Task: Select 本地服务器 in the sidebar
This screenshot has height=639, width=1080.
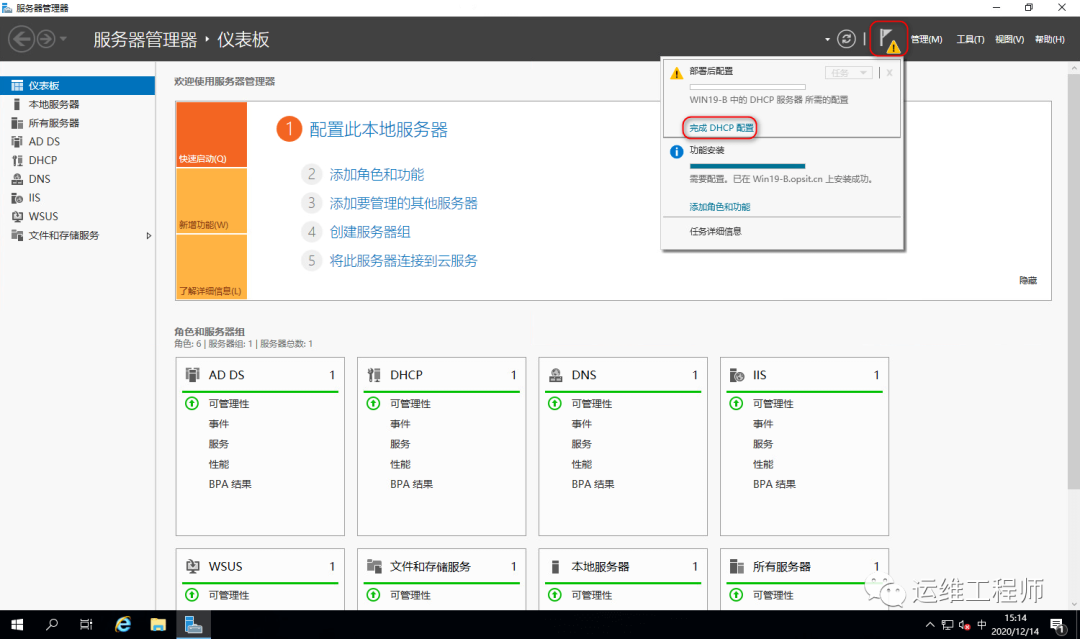Action: tap(77, 104)
